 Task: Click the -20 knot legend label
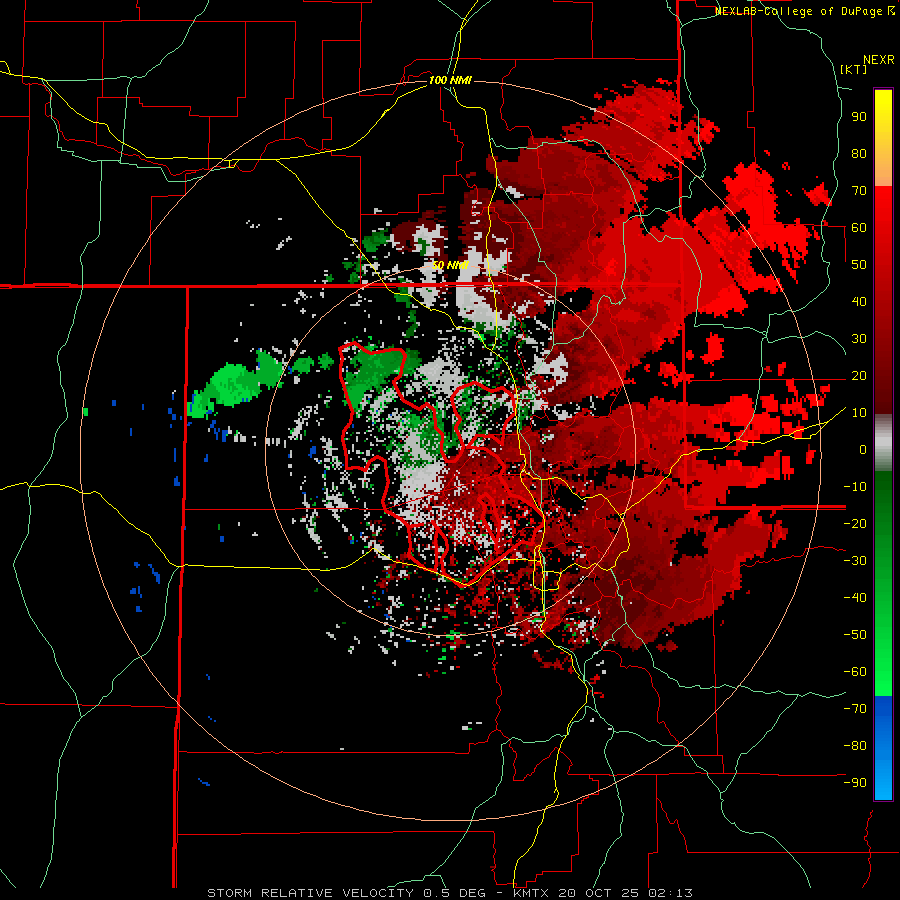point(855,523)
